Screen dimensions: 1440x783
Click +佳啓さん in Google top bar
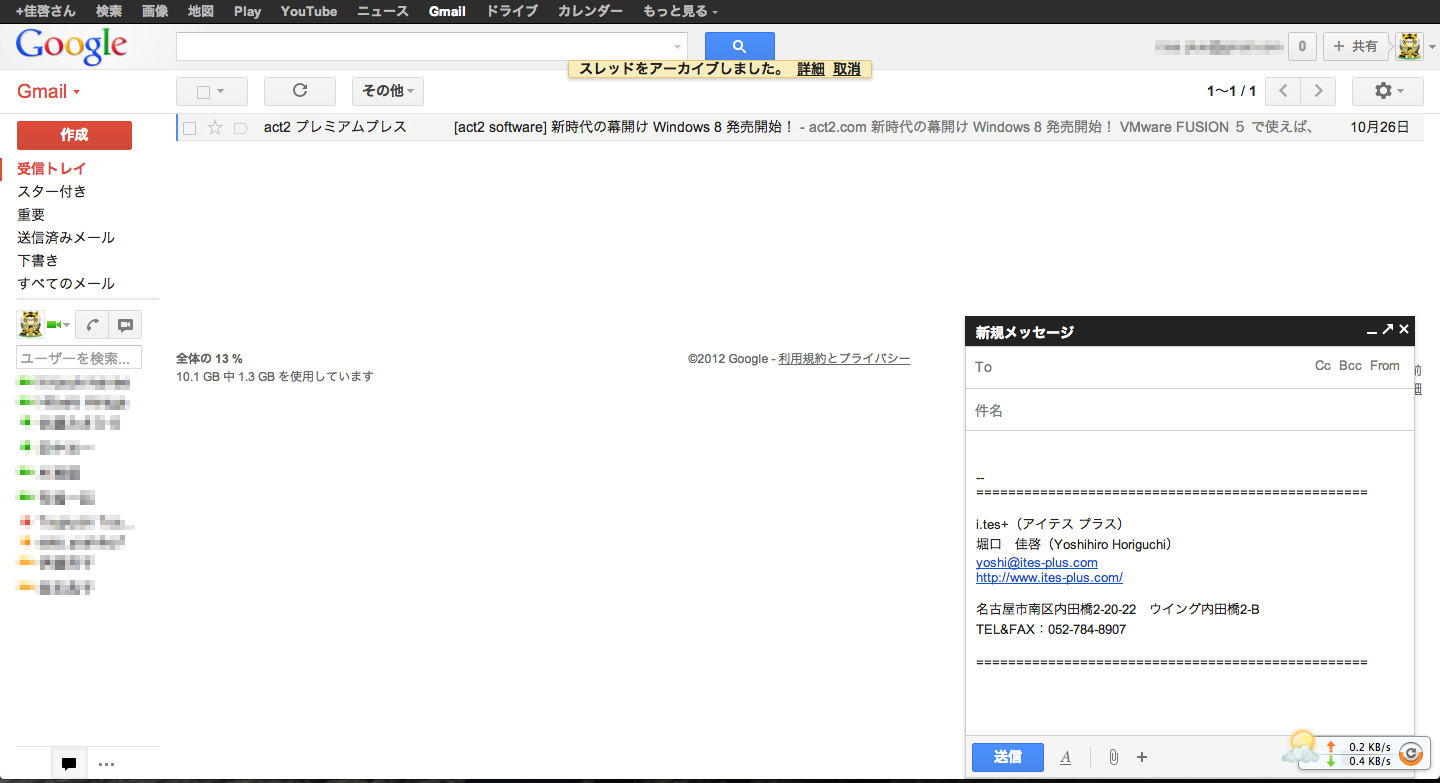pyautogui.click(x=46, y=11)
